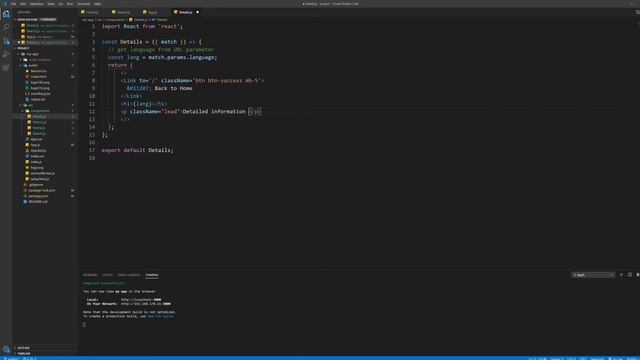This screenshot has width=640, height=360.
Task: Click the Git branch indicator in the status bar
Action: click(x=11, y=358)
